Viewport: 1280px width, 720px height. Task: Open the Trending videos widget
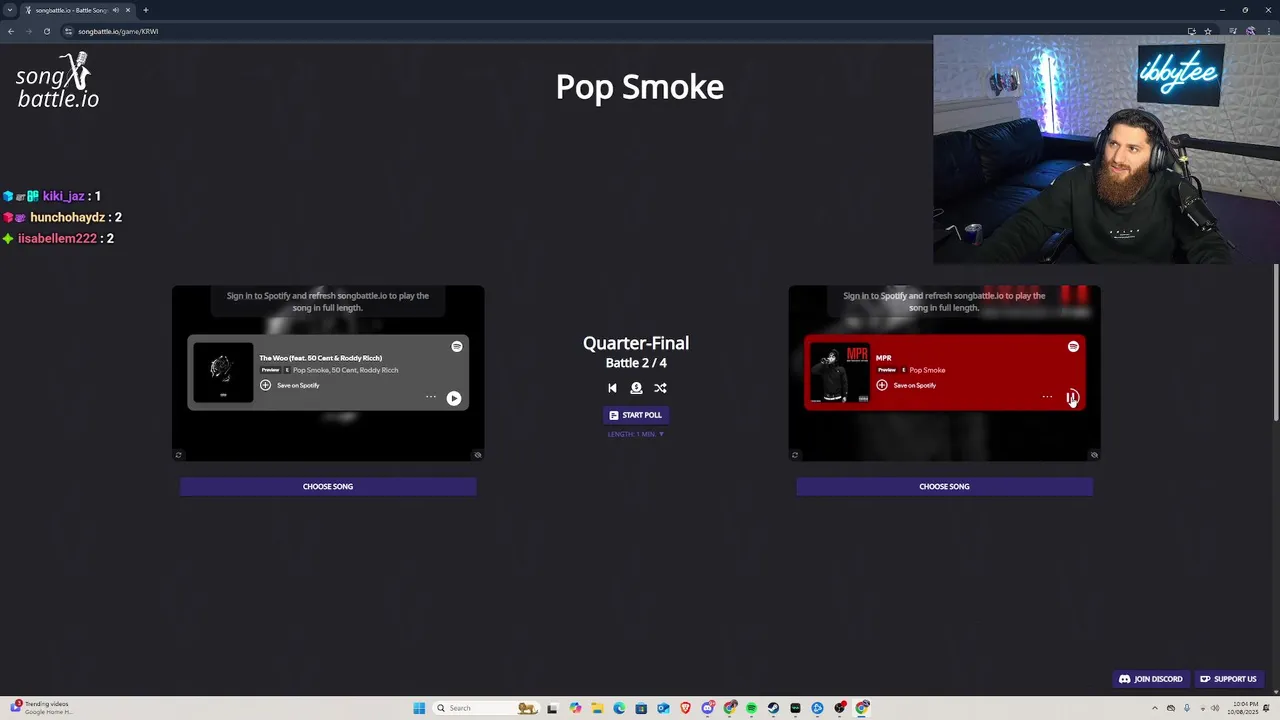(40, 708)
